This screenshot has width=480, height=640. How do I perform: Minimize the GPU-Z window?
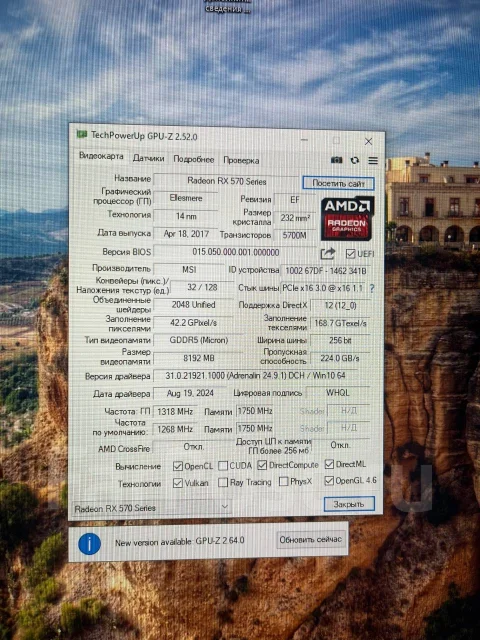coord(304,140)
